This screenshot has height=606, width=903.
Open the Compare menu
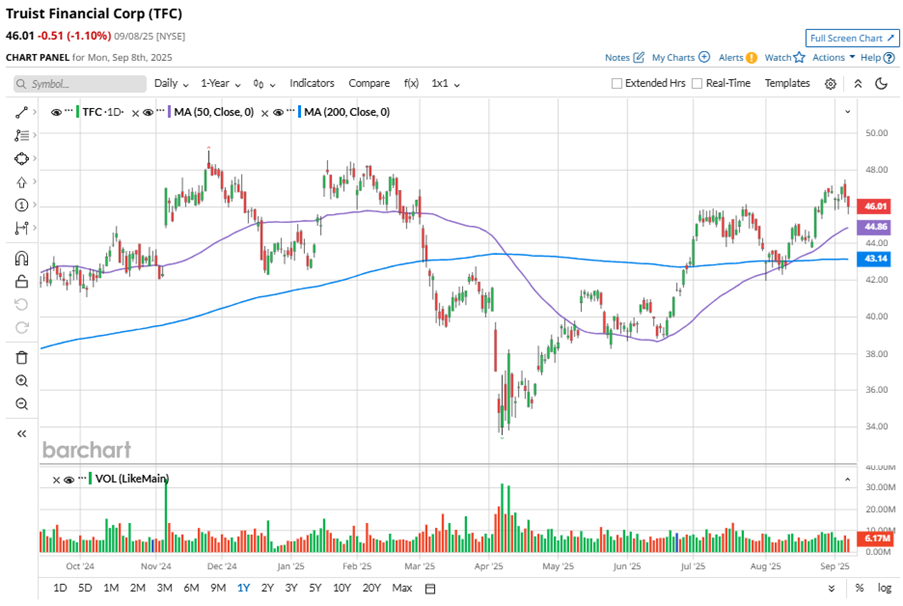click(x=369, y=84)
